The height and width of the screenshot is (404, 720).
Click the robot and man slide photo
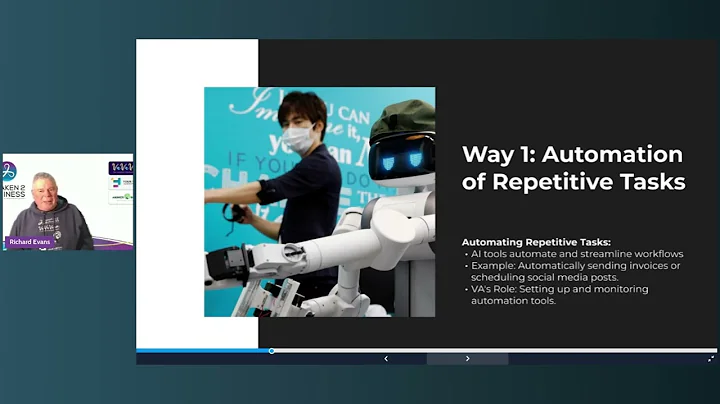point(320,202)
